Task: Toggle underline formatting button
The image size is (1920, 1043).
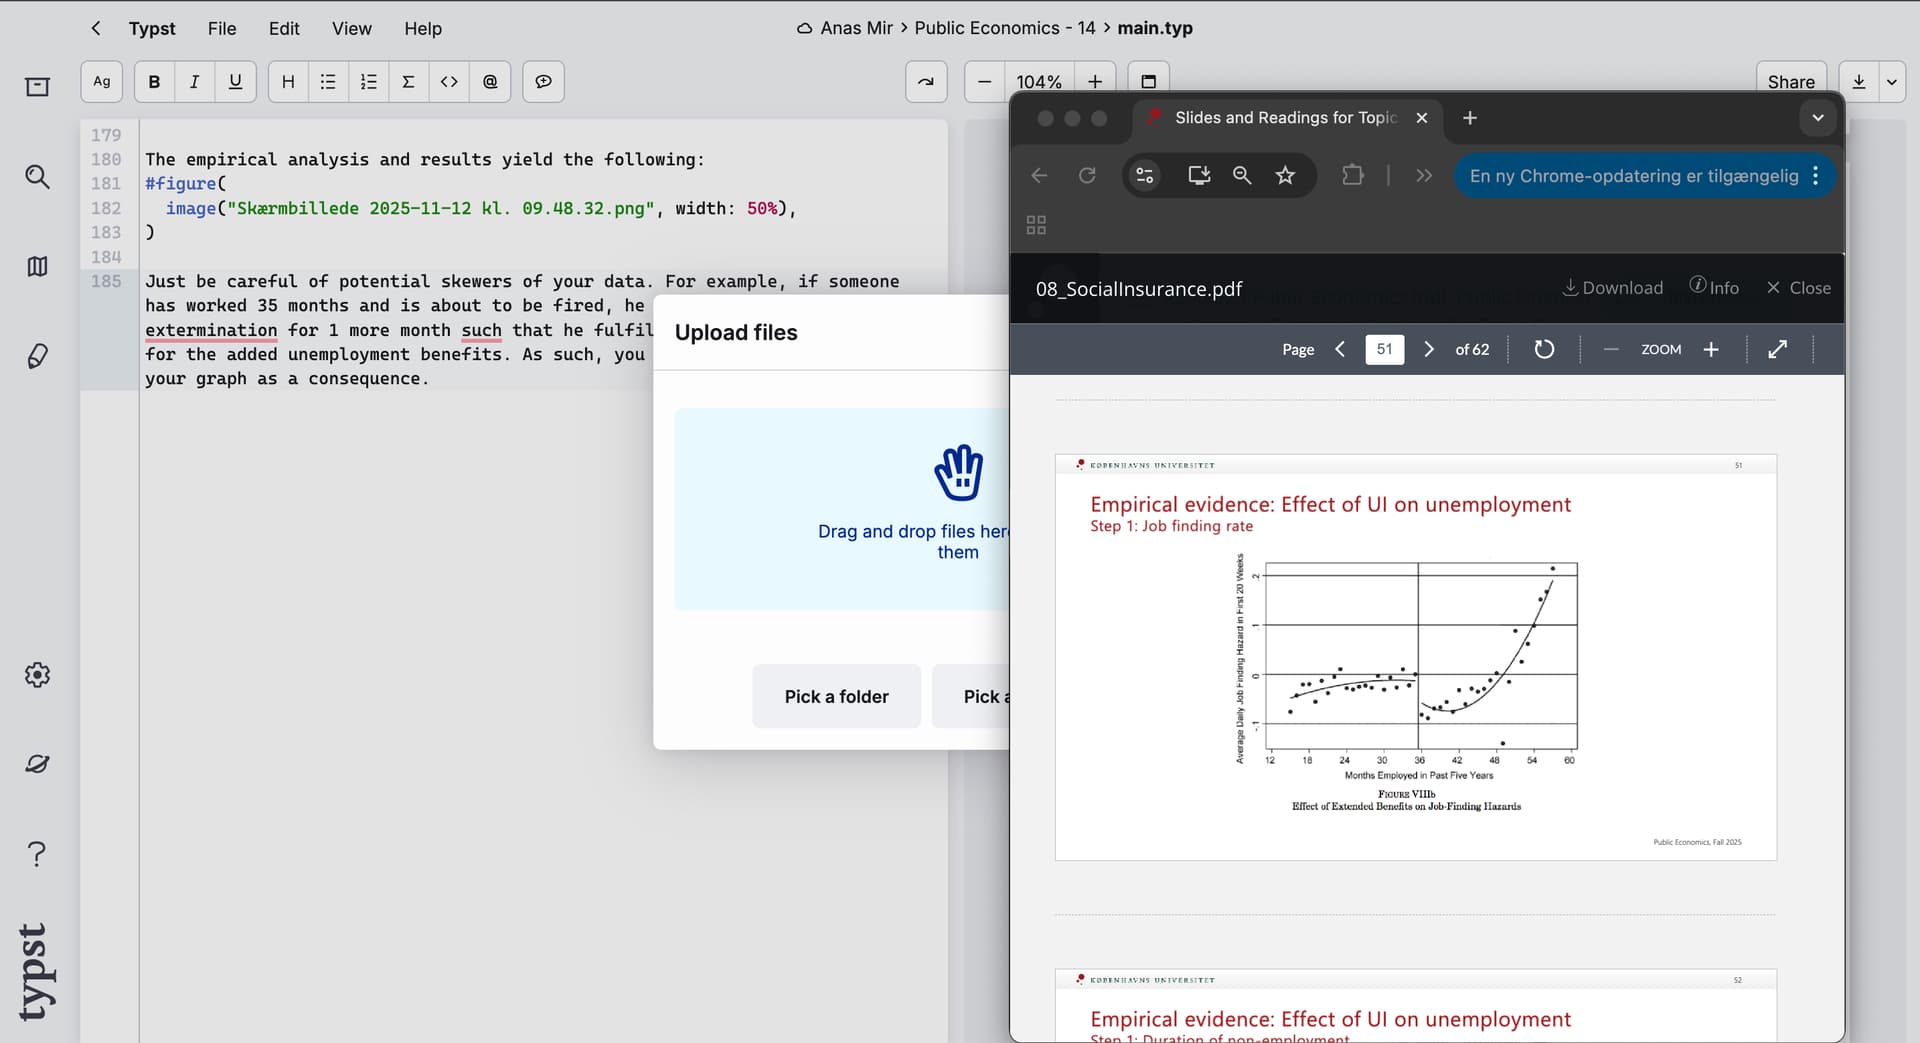Action: pos(235,82)
